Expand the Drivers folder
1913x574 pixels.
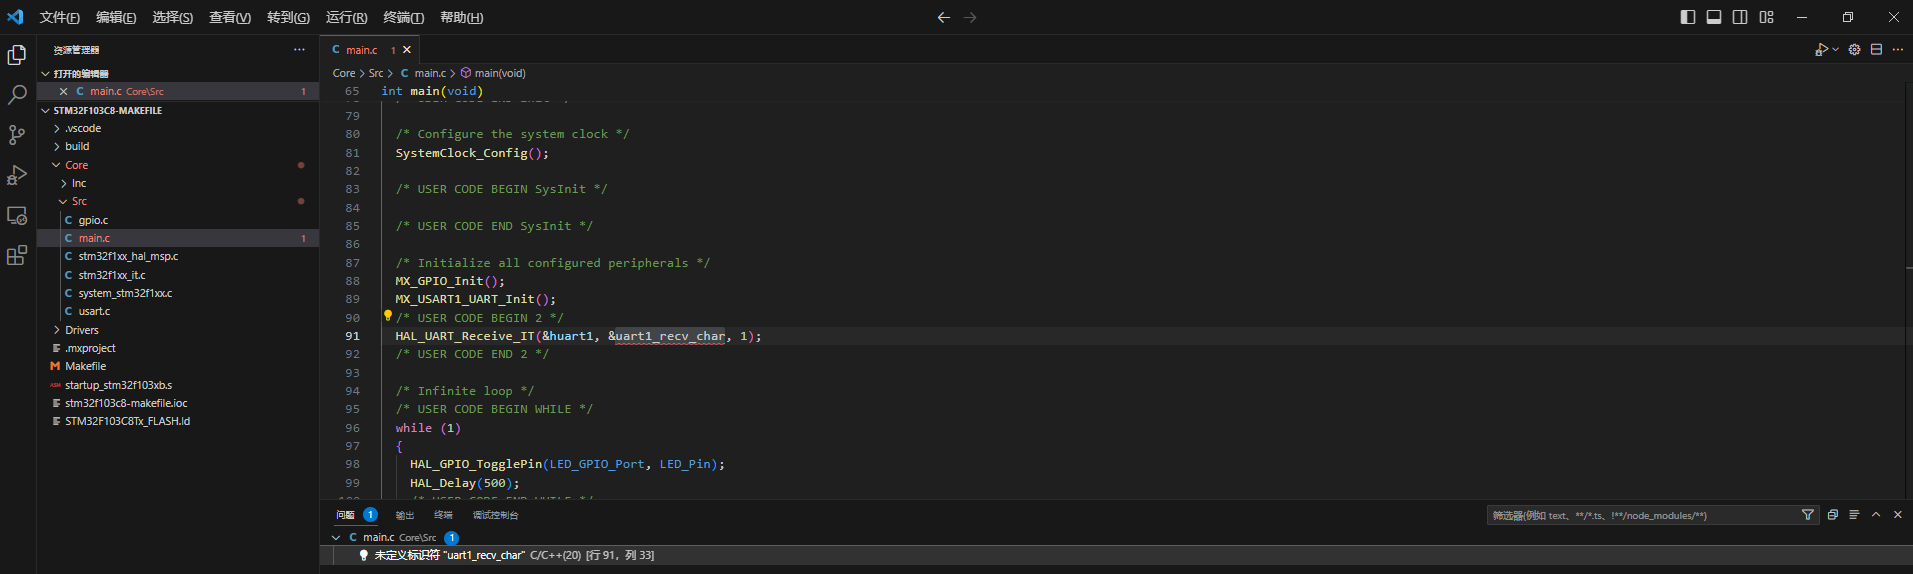(x=81, y=330)
